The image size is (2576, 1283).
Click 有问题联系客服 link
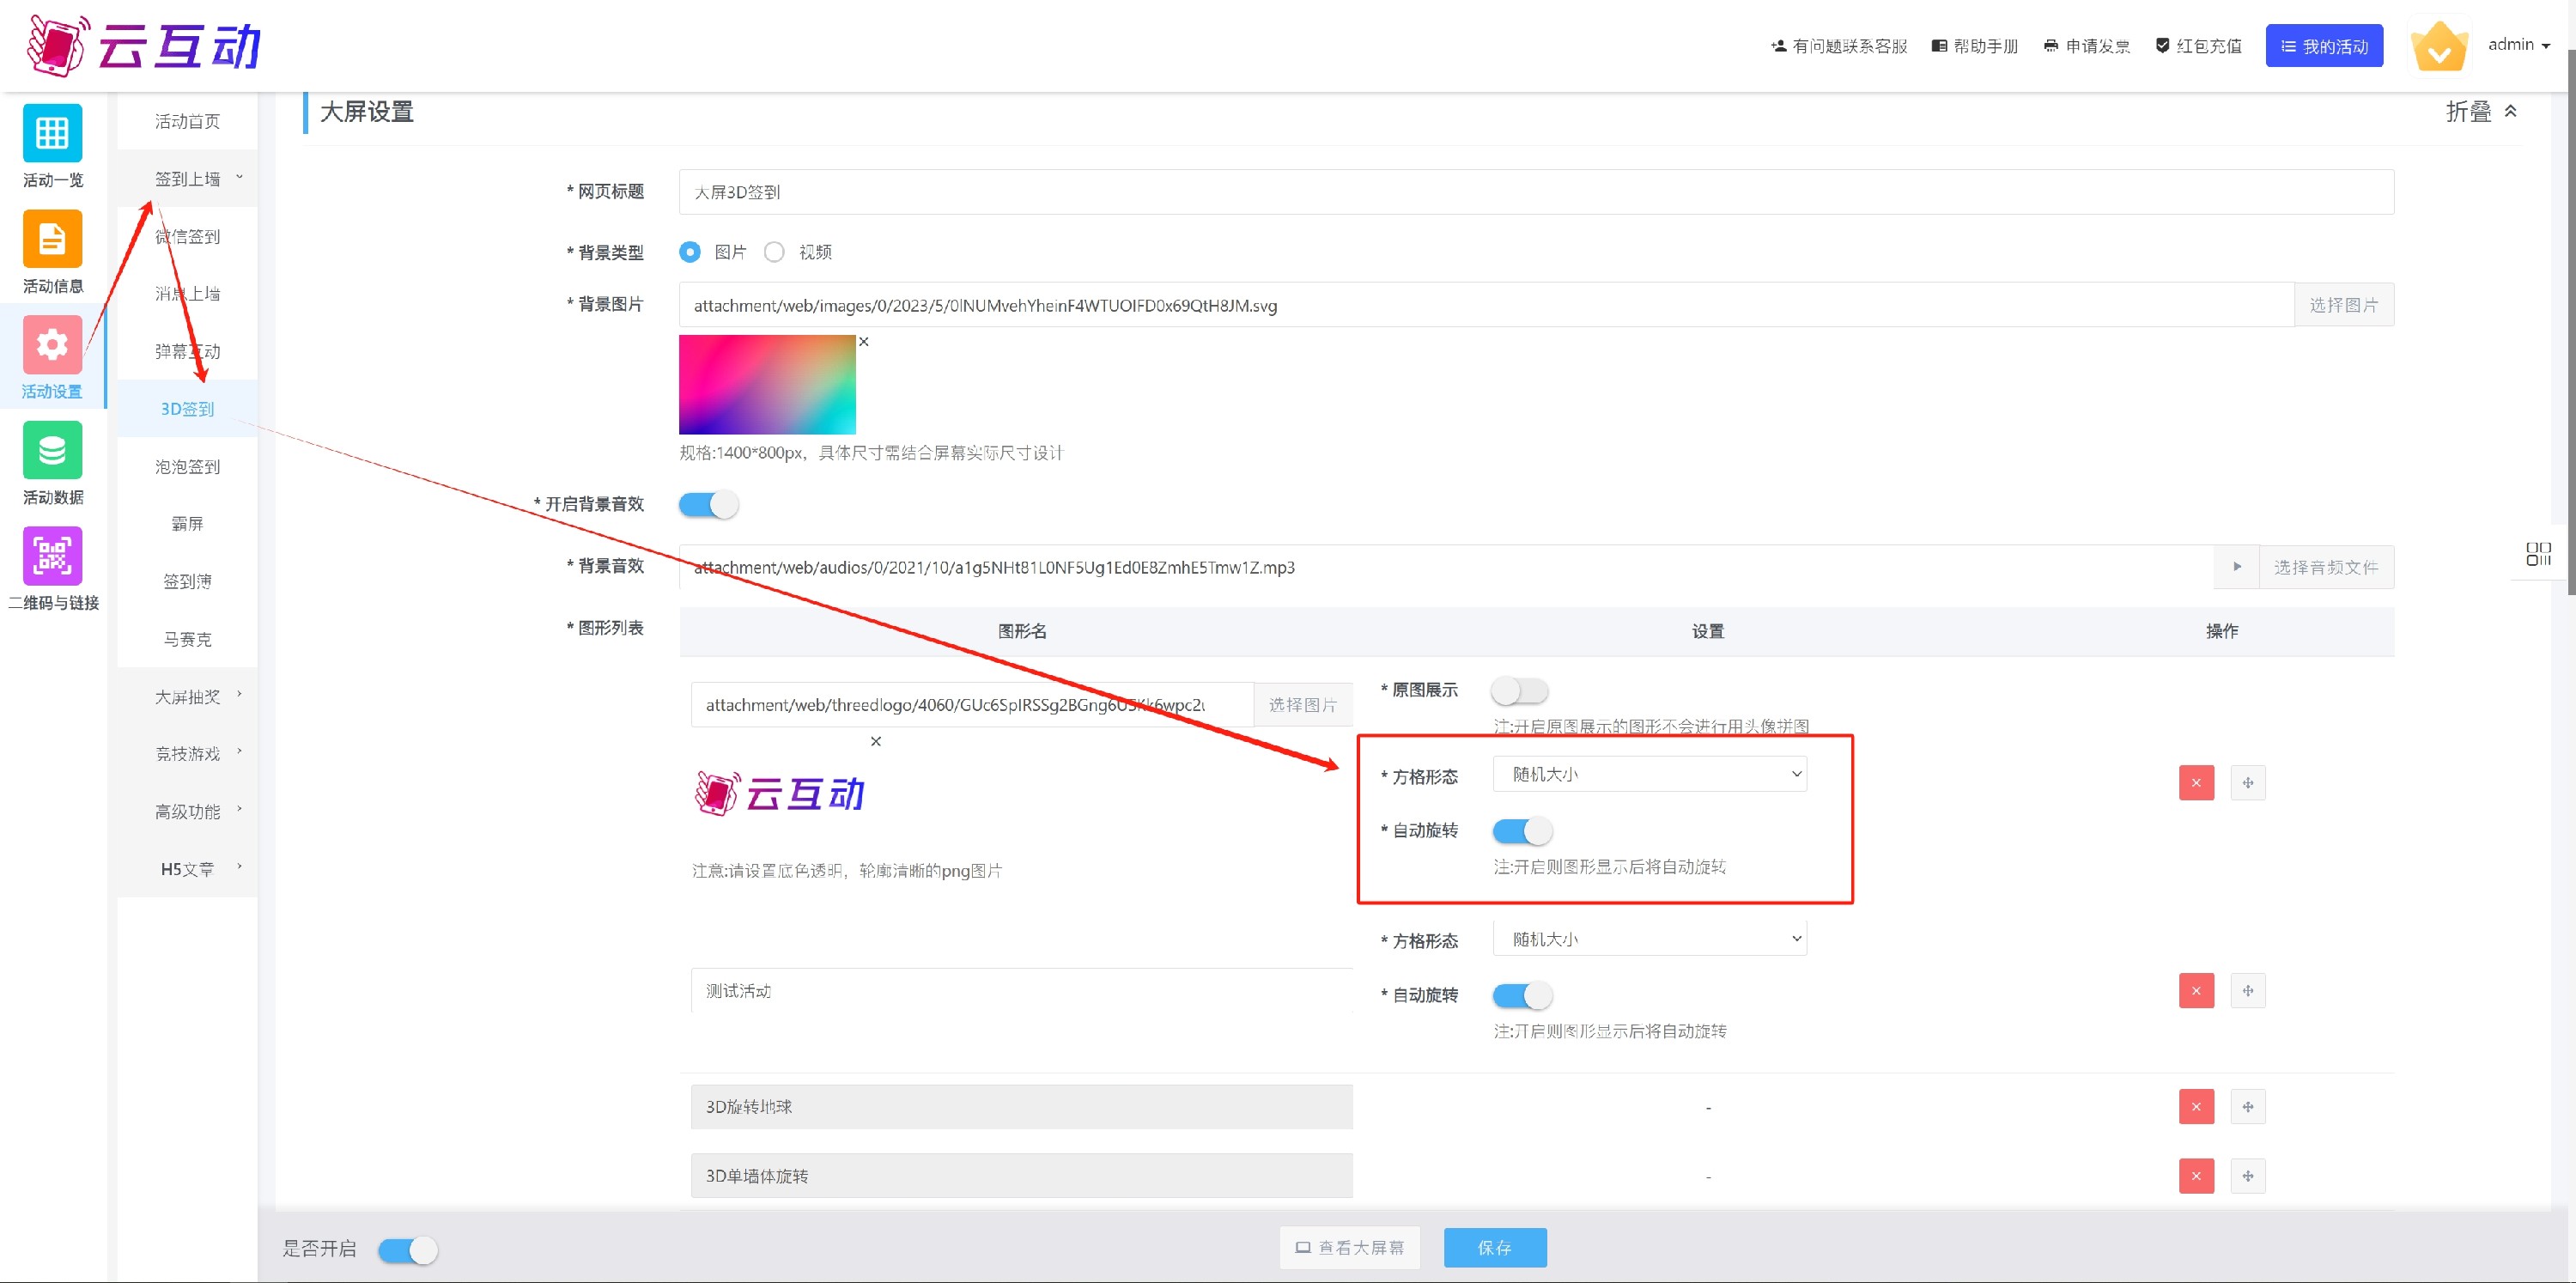coord(1839,46)
